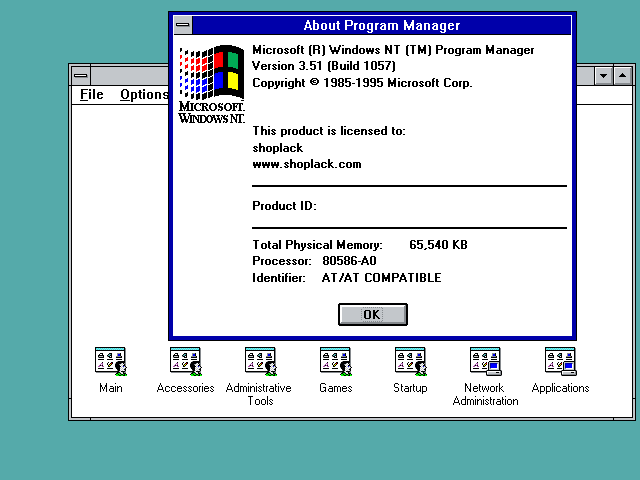
Task: Click the 65,540 KB memory value
Action: 438,244
